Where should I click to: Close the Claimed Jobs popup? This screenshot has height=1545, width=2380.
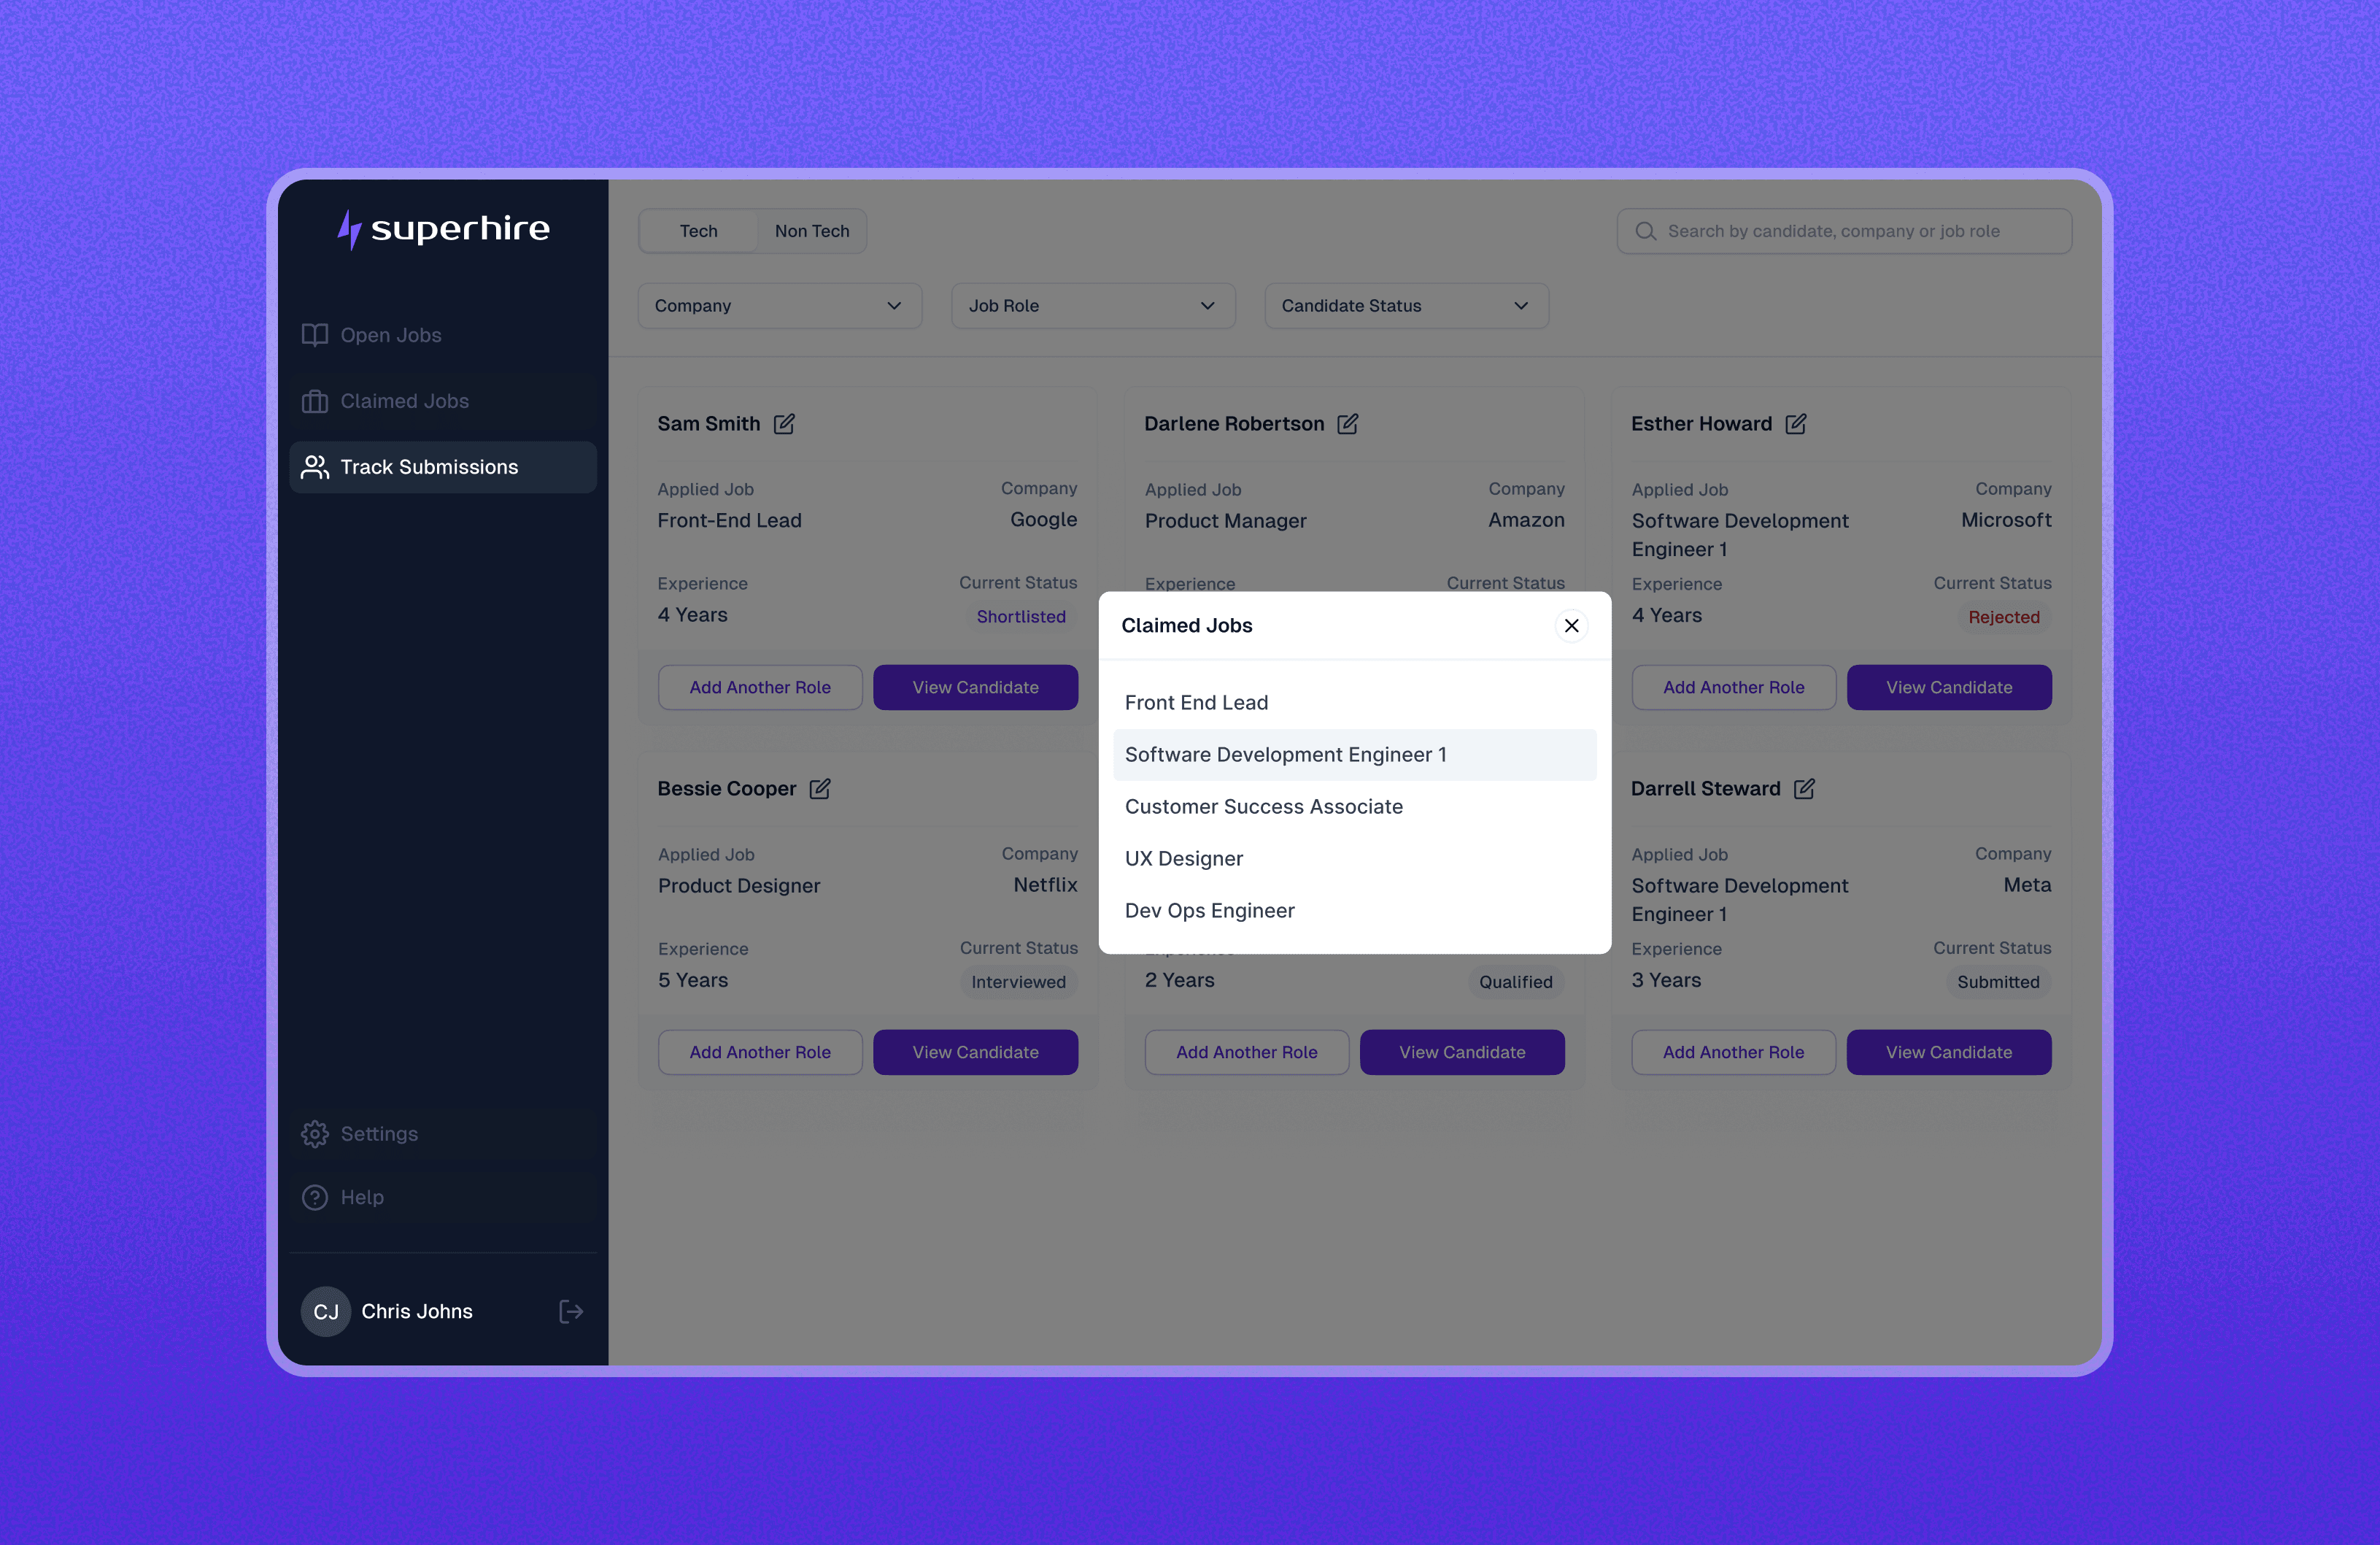point(1571,626)
